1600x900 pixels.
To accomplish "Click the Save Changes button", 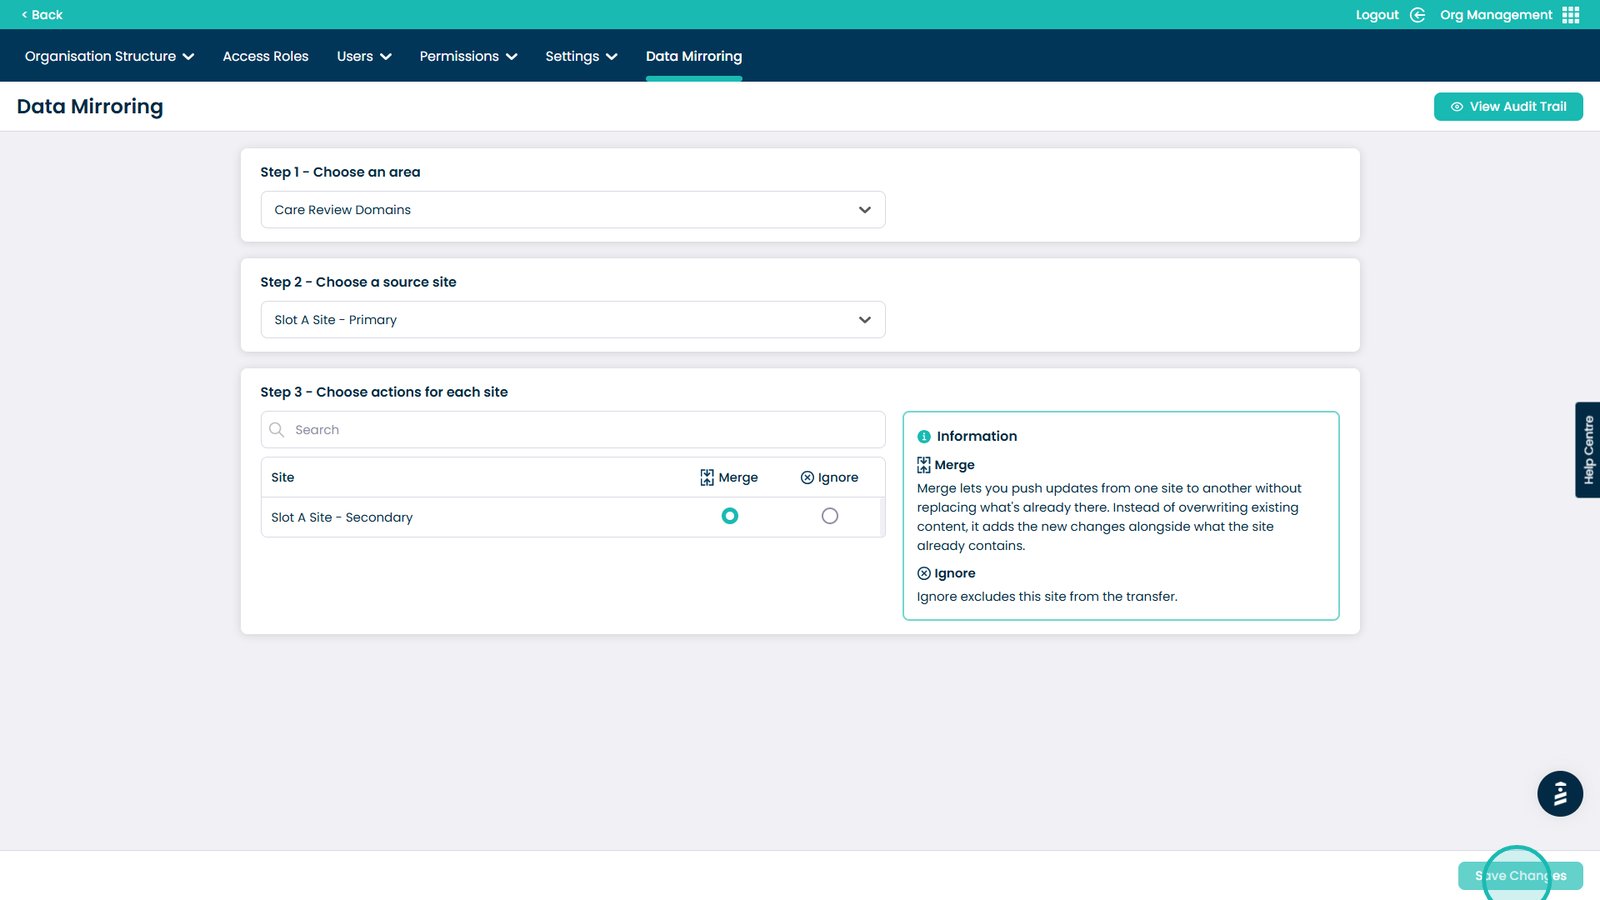I will tap(1519, 876).
